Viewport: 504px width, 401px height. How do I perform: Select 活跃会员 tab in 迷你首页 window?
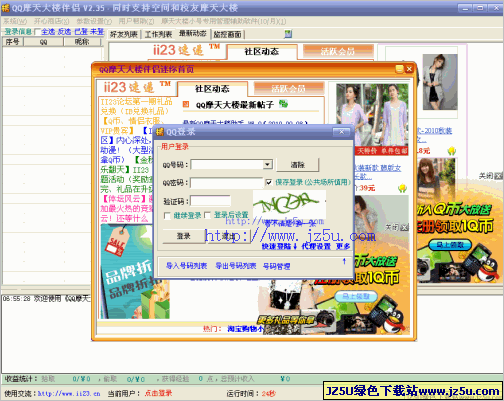pos(288,88)
